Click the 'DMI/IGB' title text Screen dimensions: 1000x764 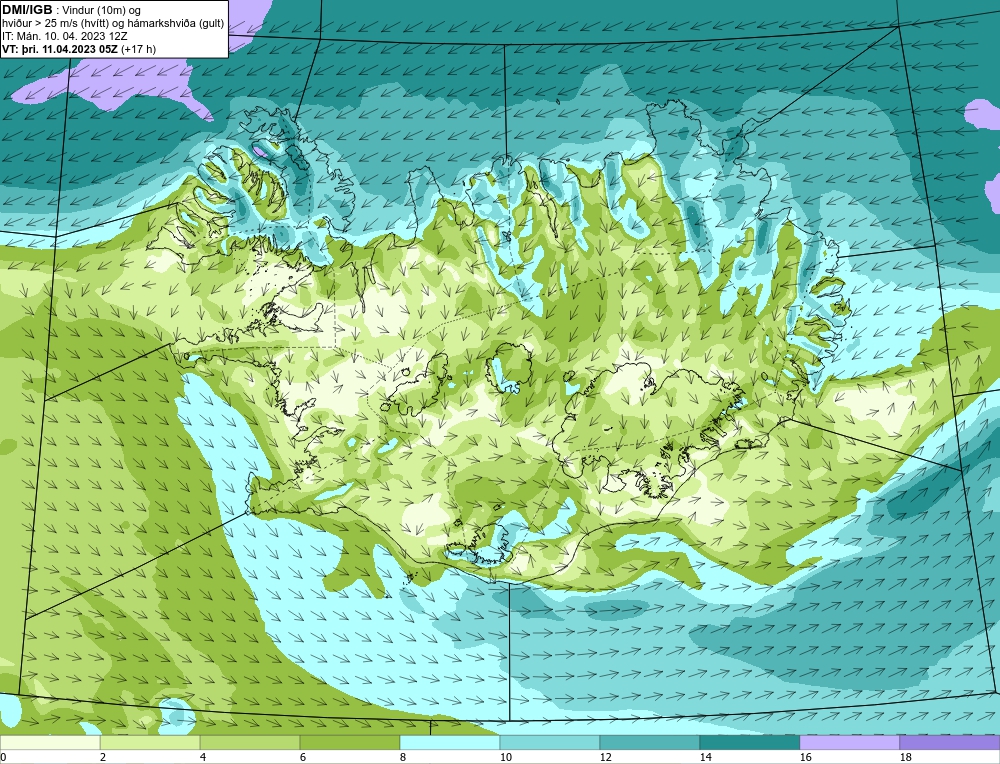point(27,10)
